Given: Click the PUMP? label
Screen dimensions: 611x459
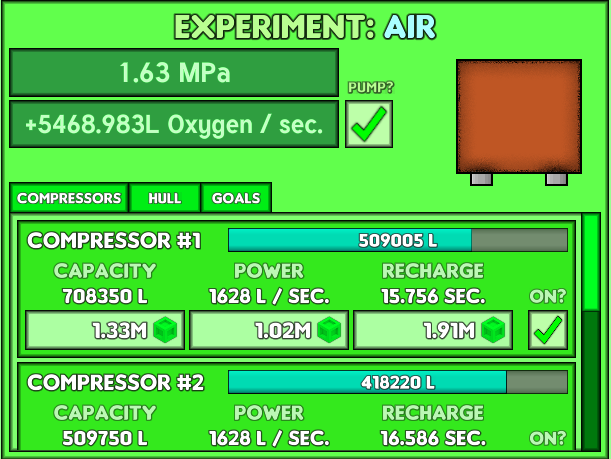Looking at the screenshot, I should tap(371, 87).
